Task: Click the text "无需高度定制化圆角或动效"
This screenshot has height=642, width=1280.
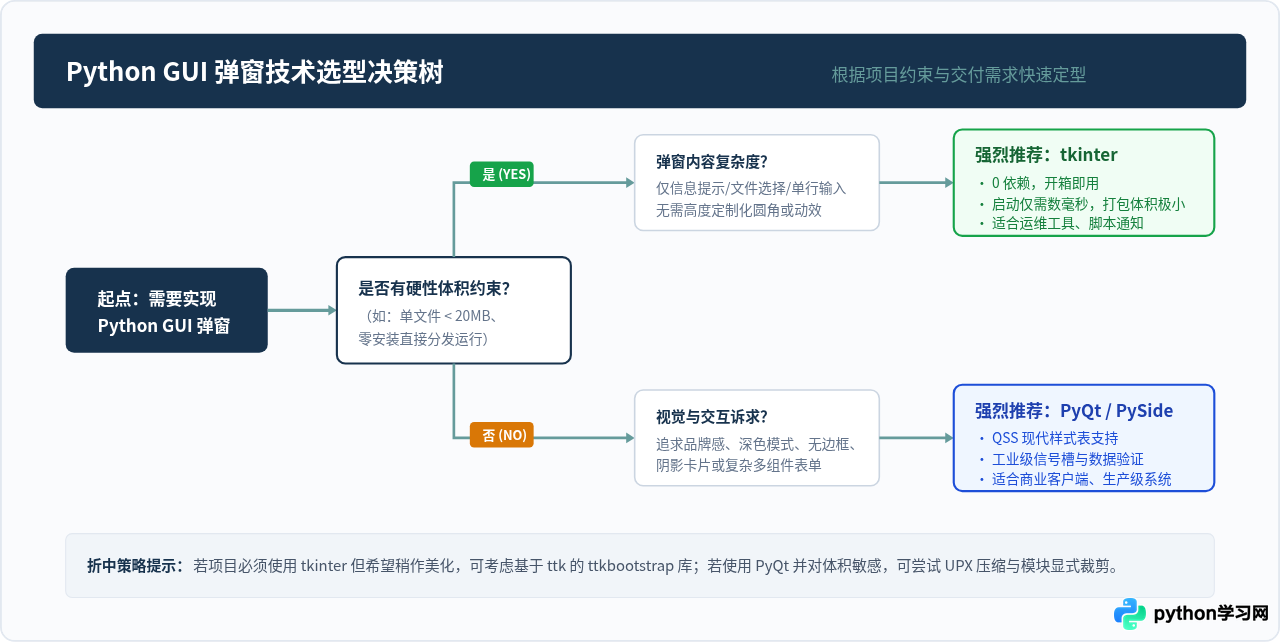Action: coord(739,210)
